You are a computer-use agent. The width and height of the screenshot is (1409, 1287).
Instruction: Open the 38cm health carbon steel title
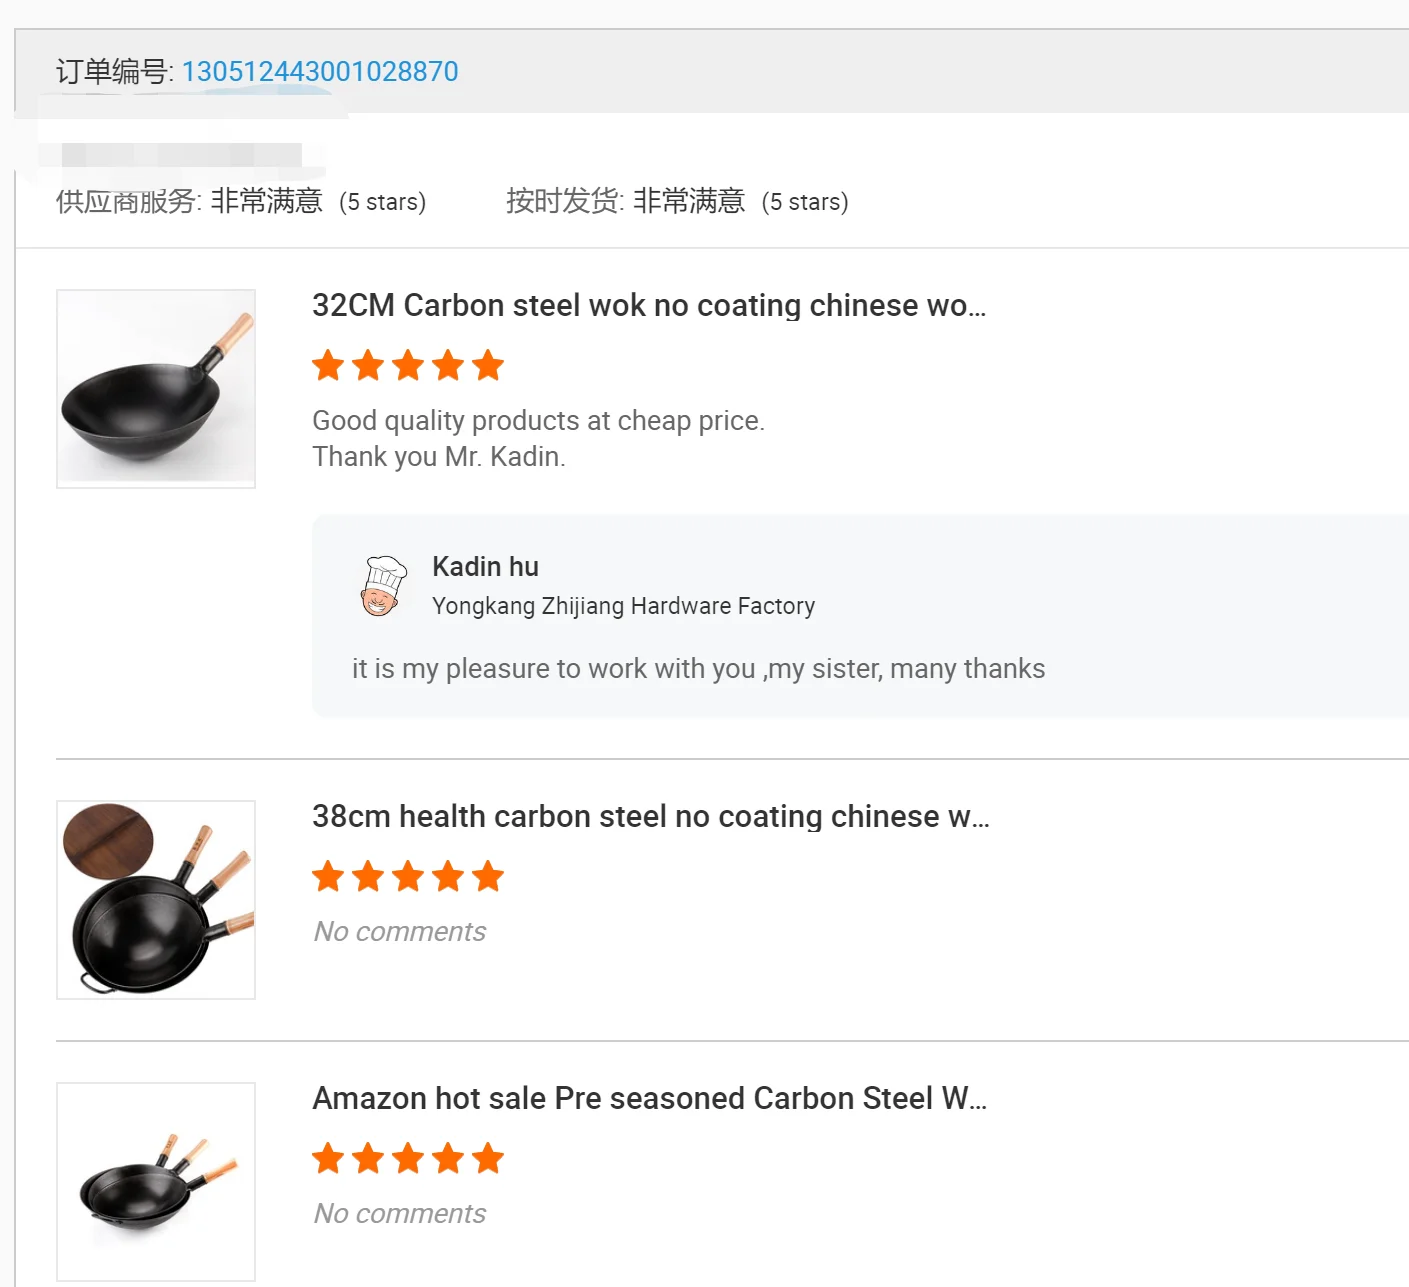coord(650,816)
